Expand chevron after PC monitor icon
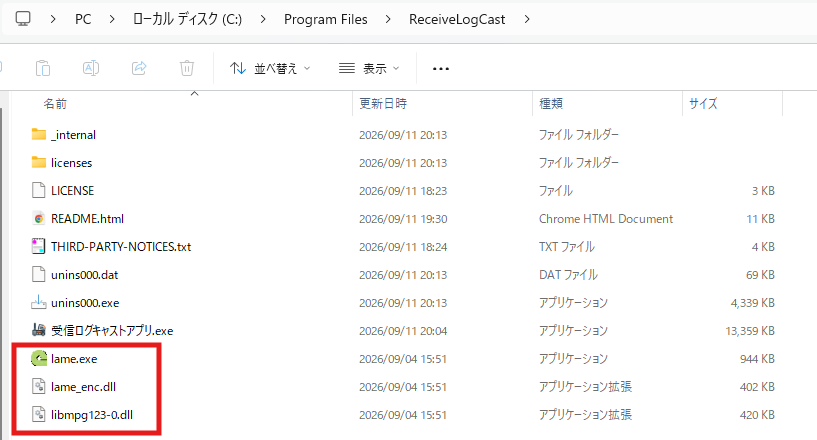This screenshot has width=817, height=440. tap(53, 19)
